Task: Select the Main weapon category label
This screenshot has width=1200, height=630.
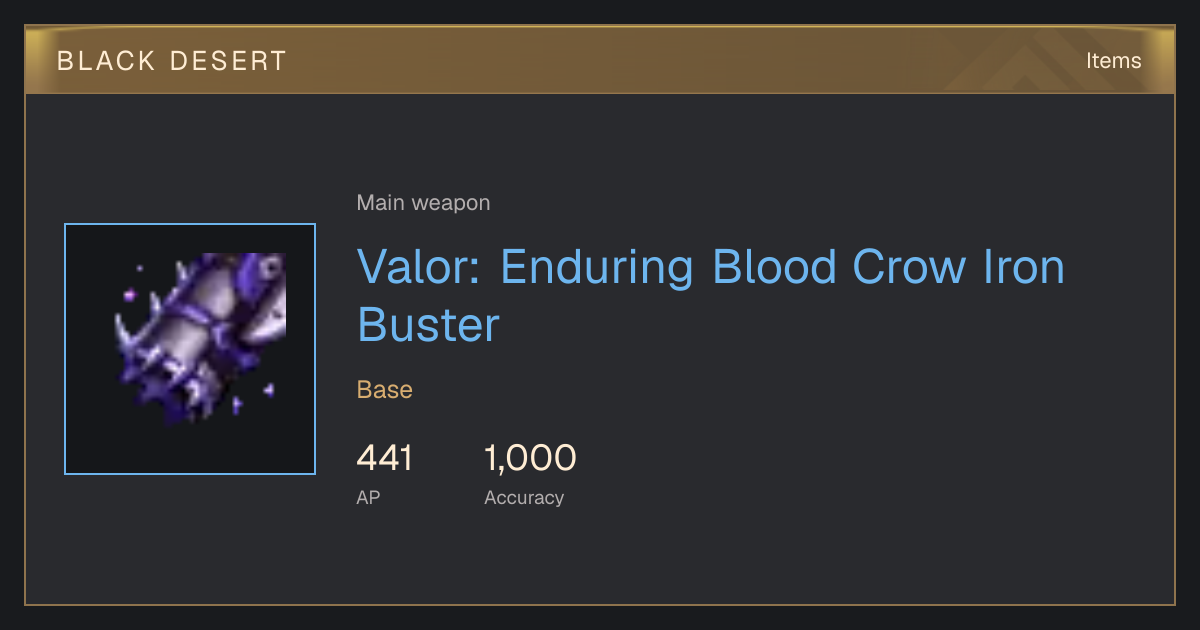Action: (x=423, y=203)
